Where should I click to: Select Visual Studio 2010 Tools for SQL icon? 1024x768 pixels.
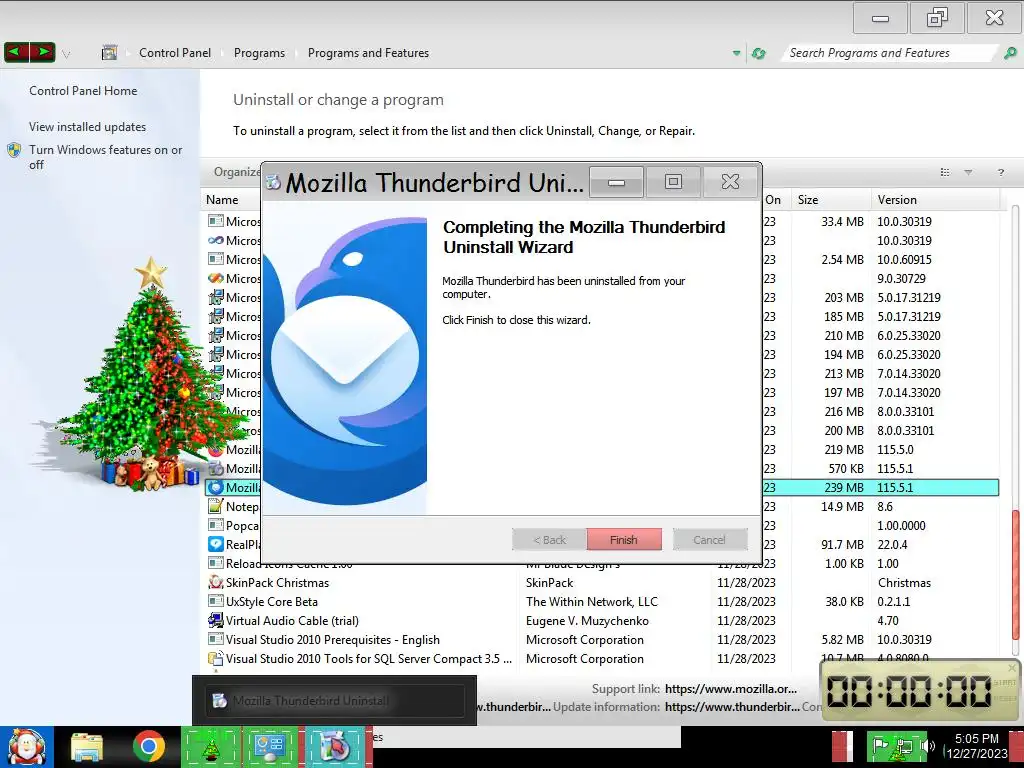(216, 658)
